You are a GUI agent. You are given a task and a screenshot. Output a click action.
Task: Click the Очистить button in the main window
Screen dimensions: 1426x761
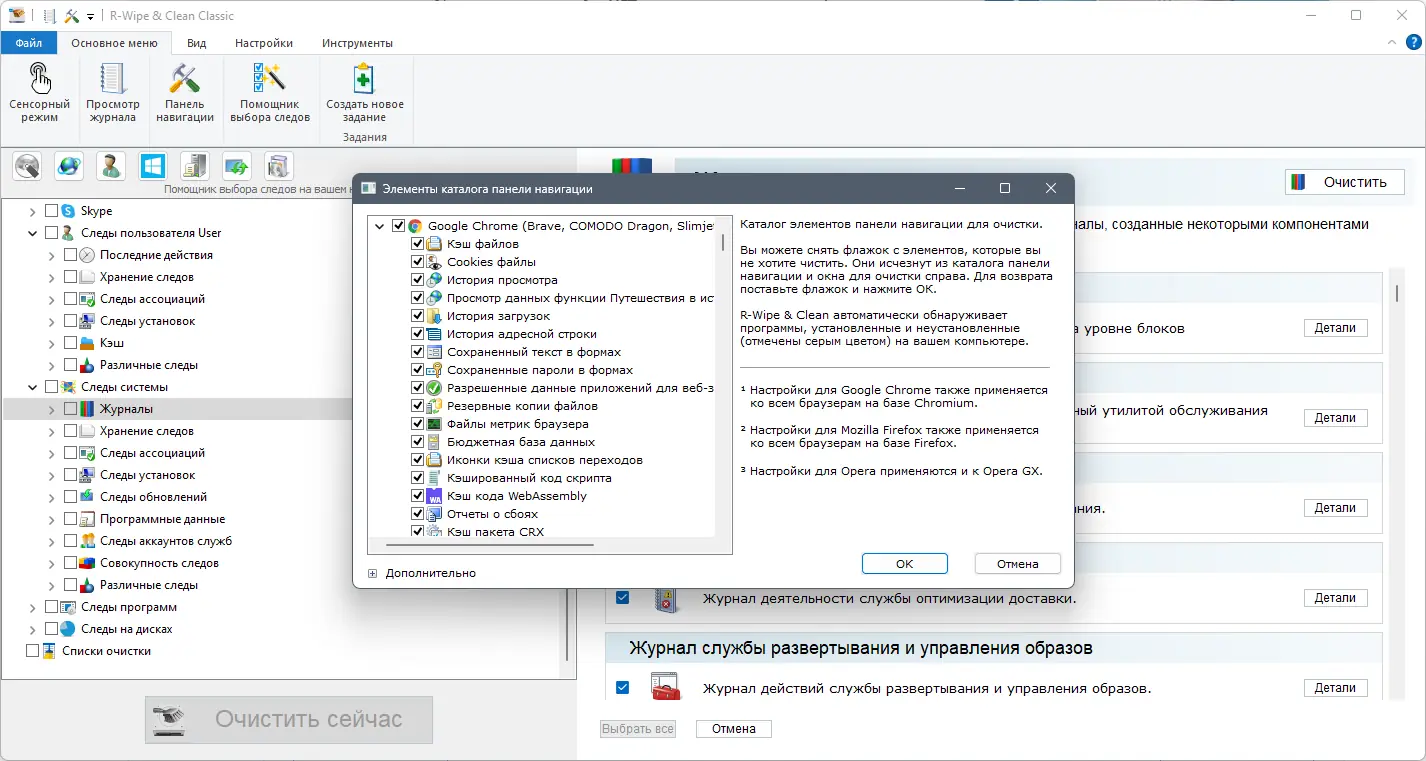pyautogui.click(x=1345, y=182)
